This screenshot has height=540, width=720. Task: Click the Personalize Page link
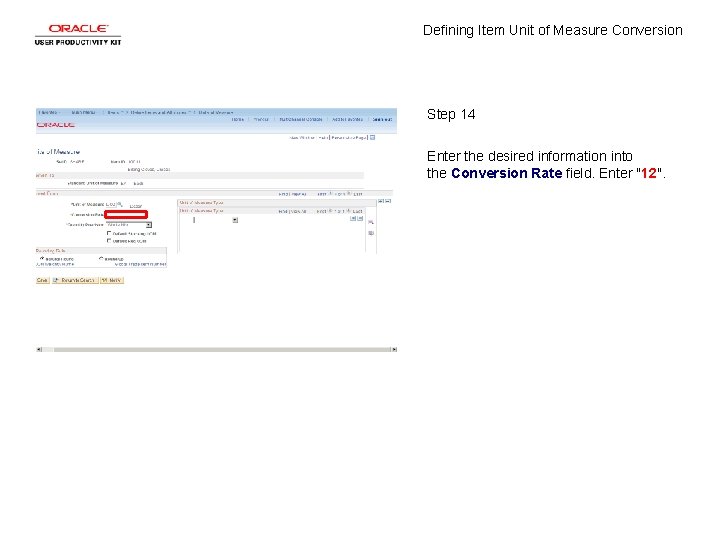click(x=349, y=137)
